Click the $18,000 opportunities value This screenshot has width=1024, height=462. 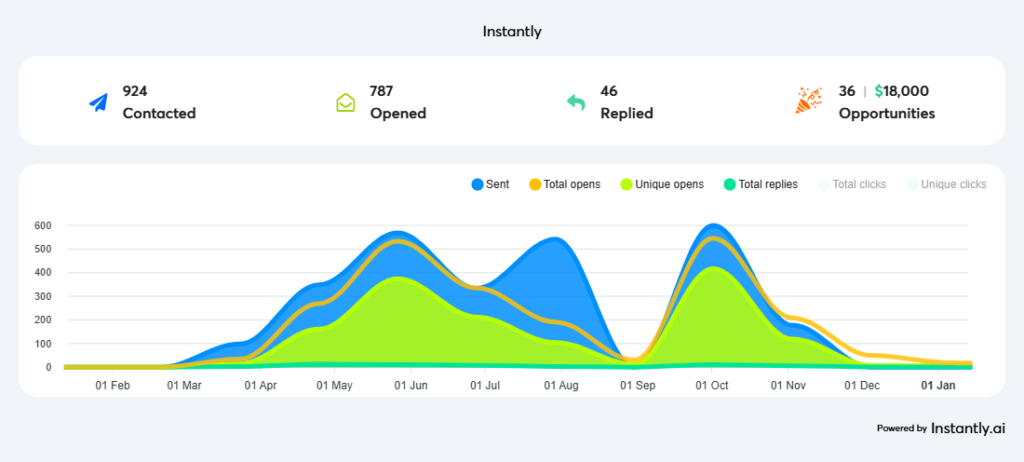point(902,91)
